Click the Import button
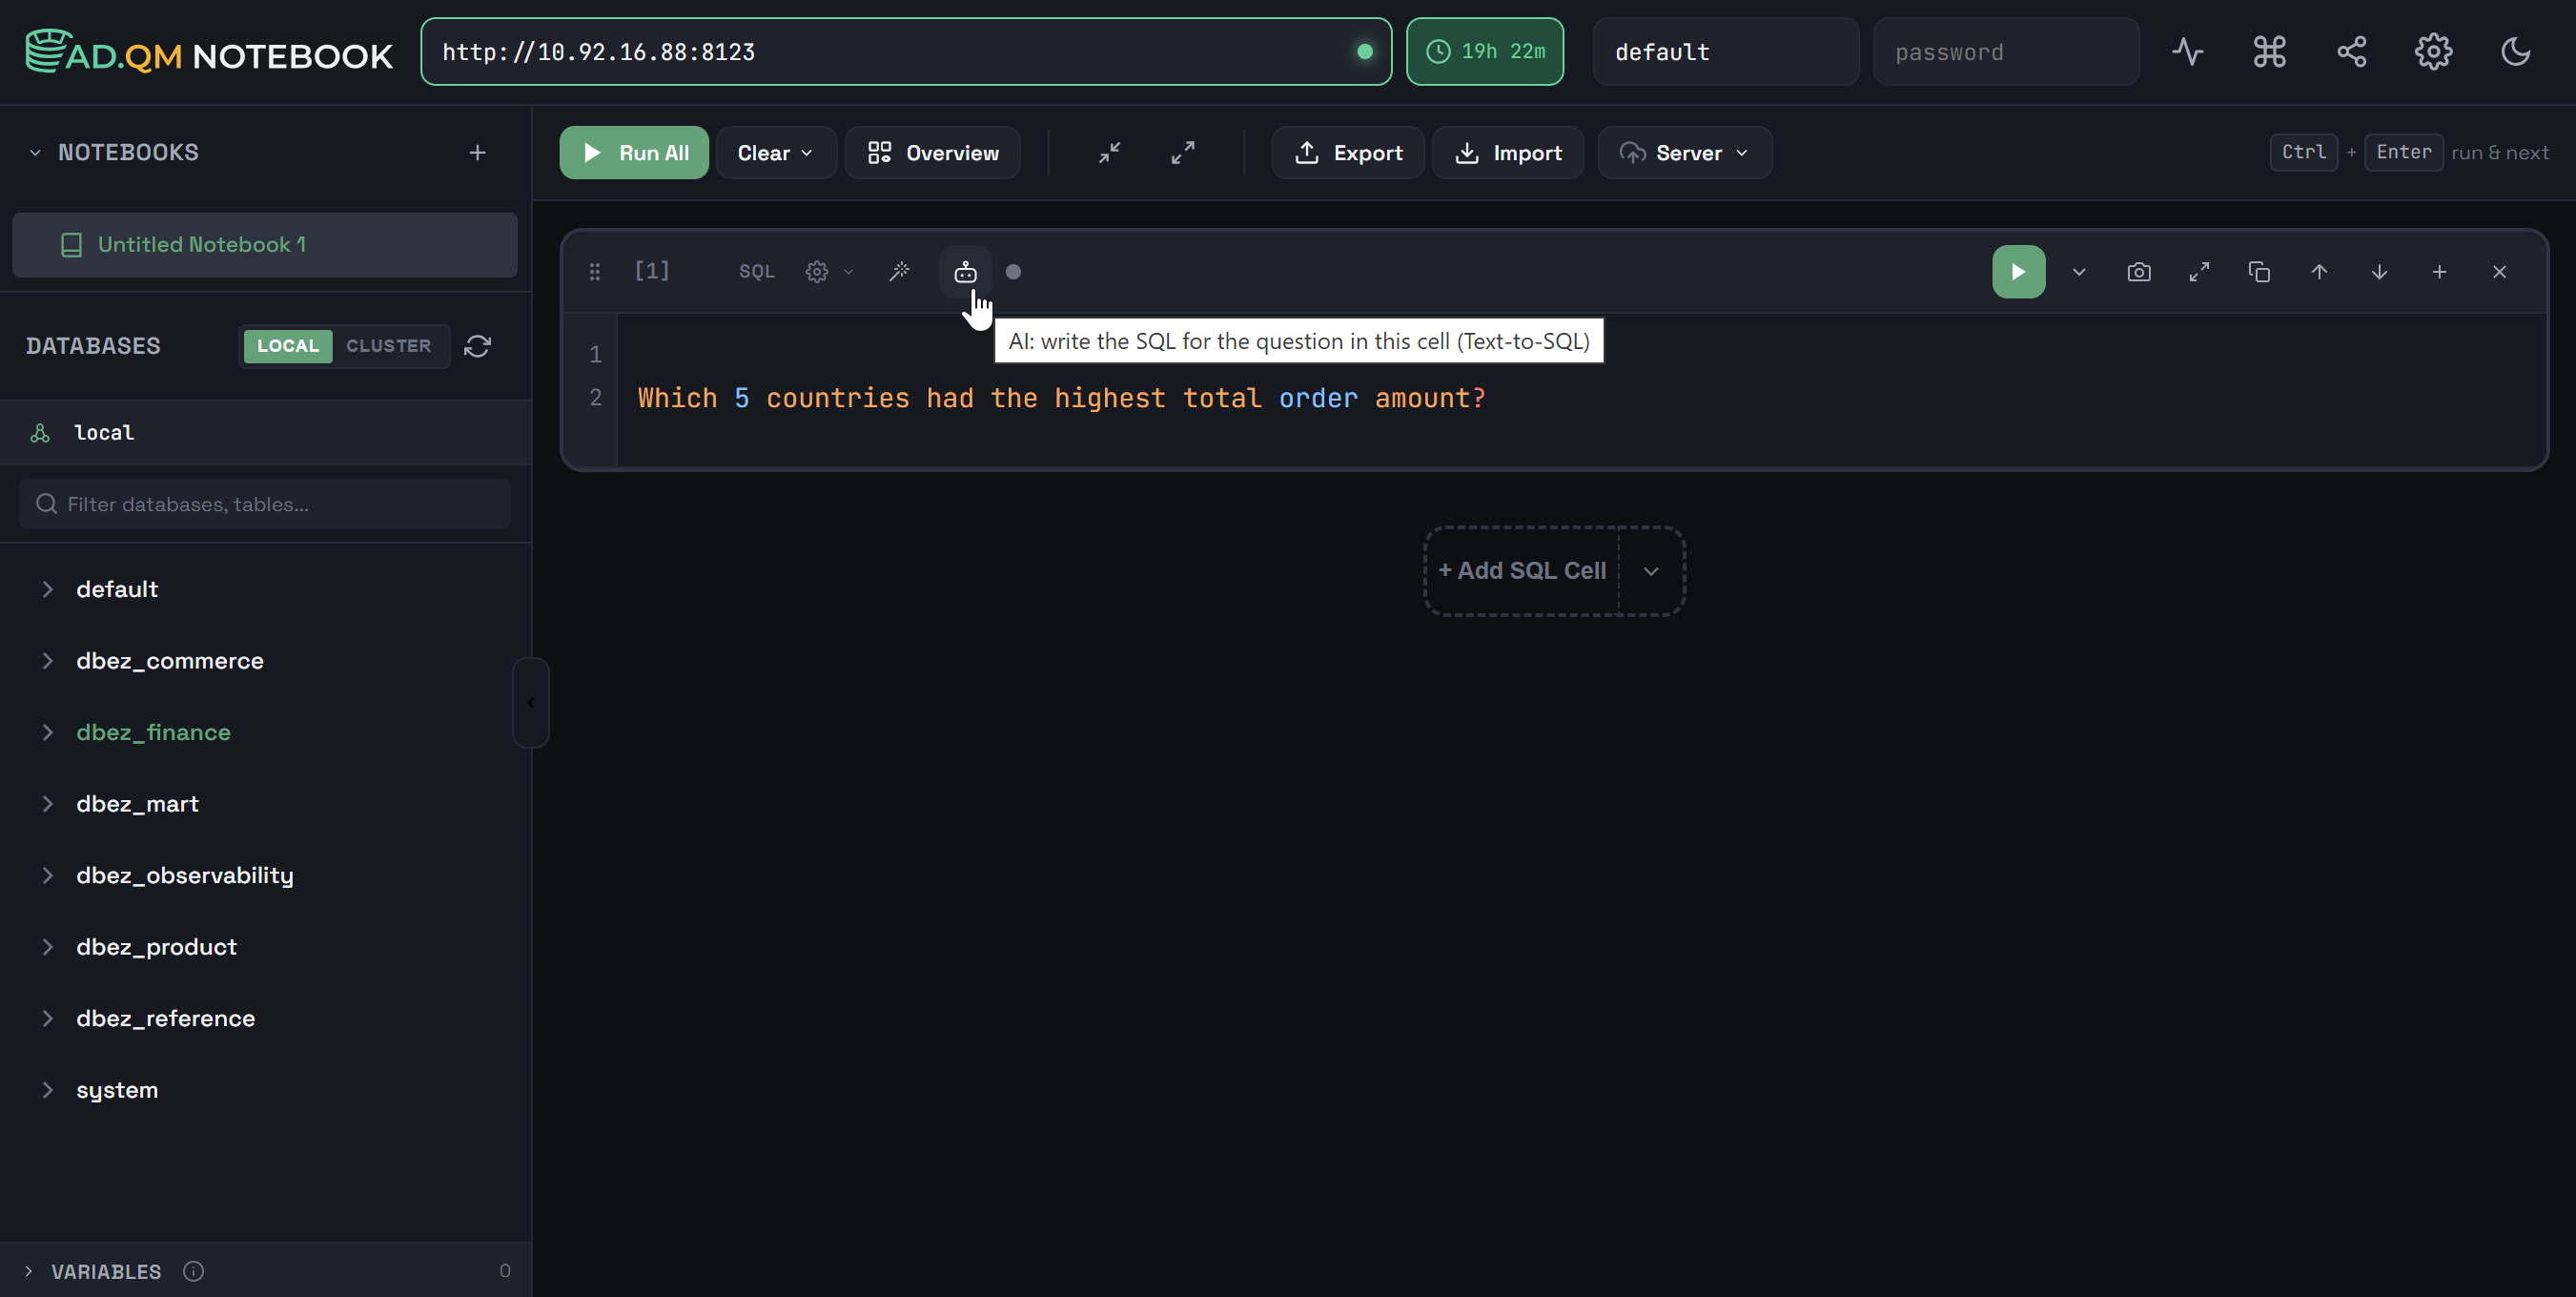 pos(1507,153)
